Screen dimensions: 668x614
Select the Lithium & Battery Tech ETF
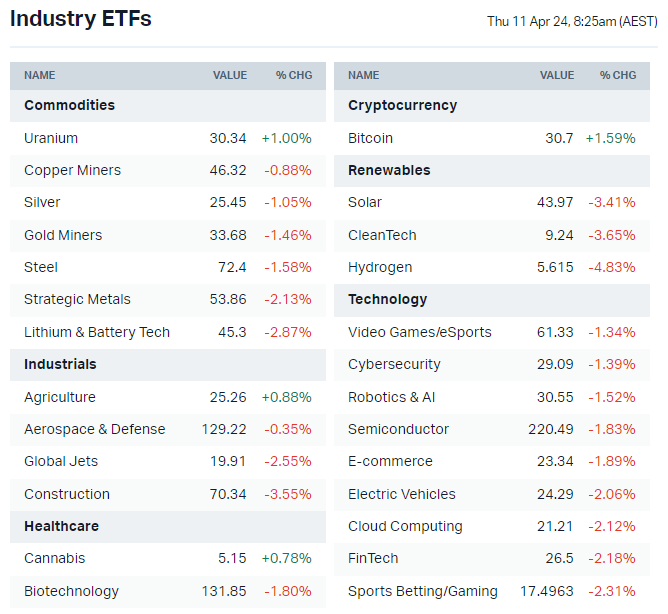[x=97, y=332]
